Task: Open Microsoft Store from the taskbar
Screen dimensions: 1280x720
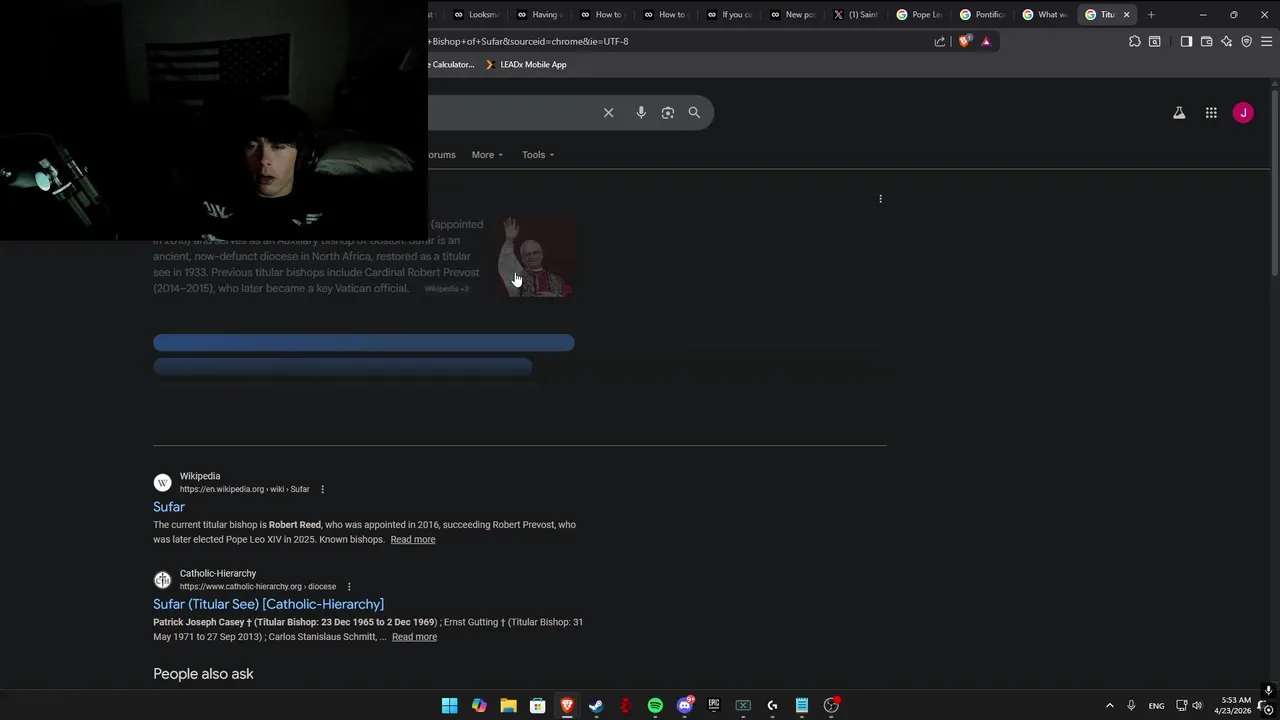Action: 538,706
